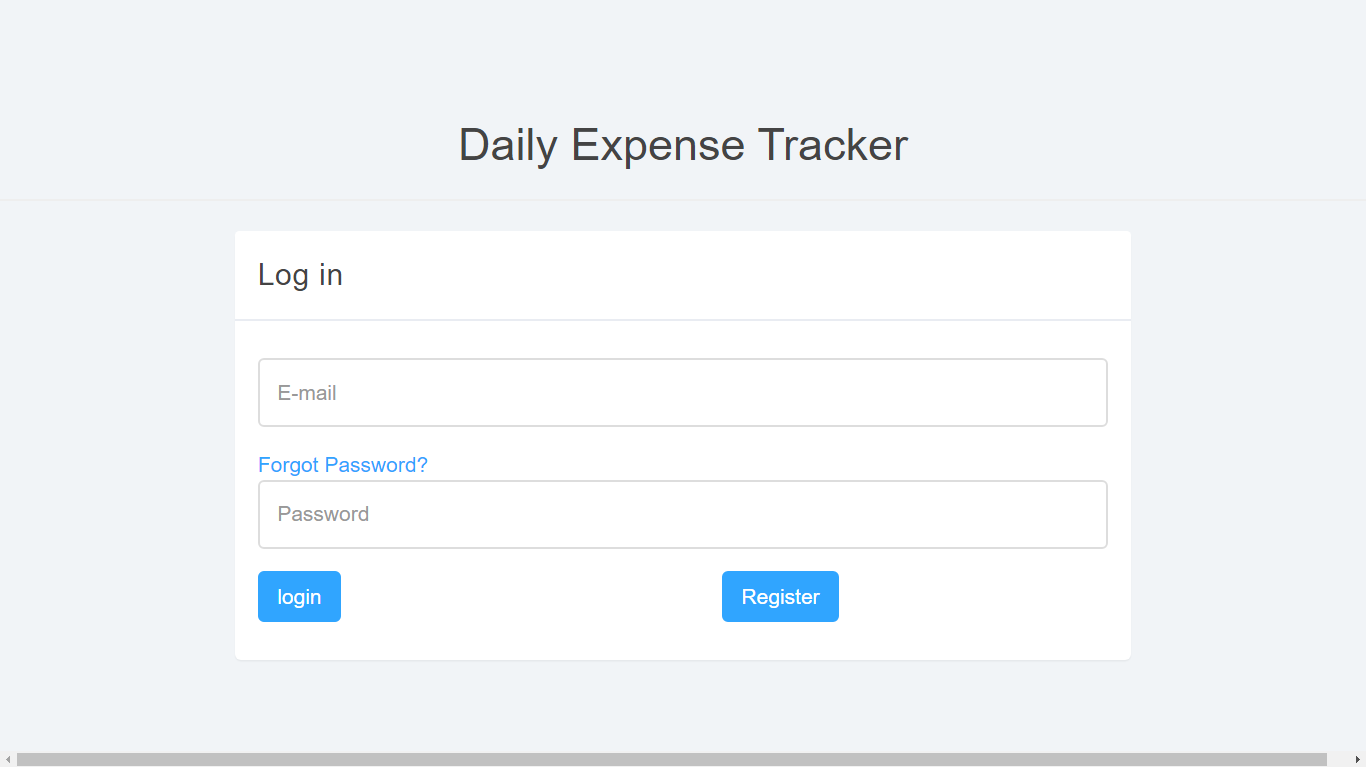This screenshot has height=767, width=1366.
Task: Click the scrollbar left arrow
Action: pyautogui.click(x=7, y=758)
